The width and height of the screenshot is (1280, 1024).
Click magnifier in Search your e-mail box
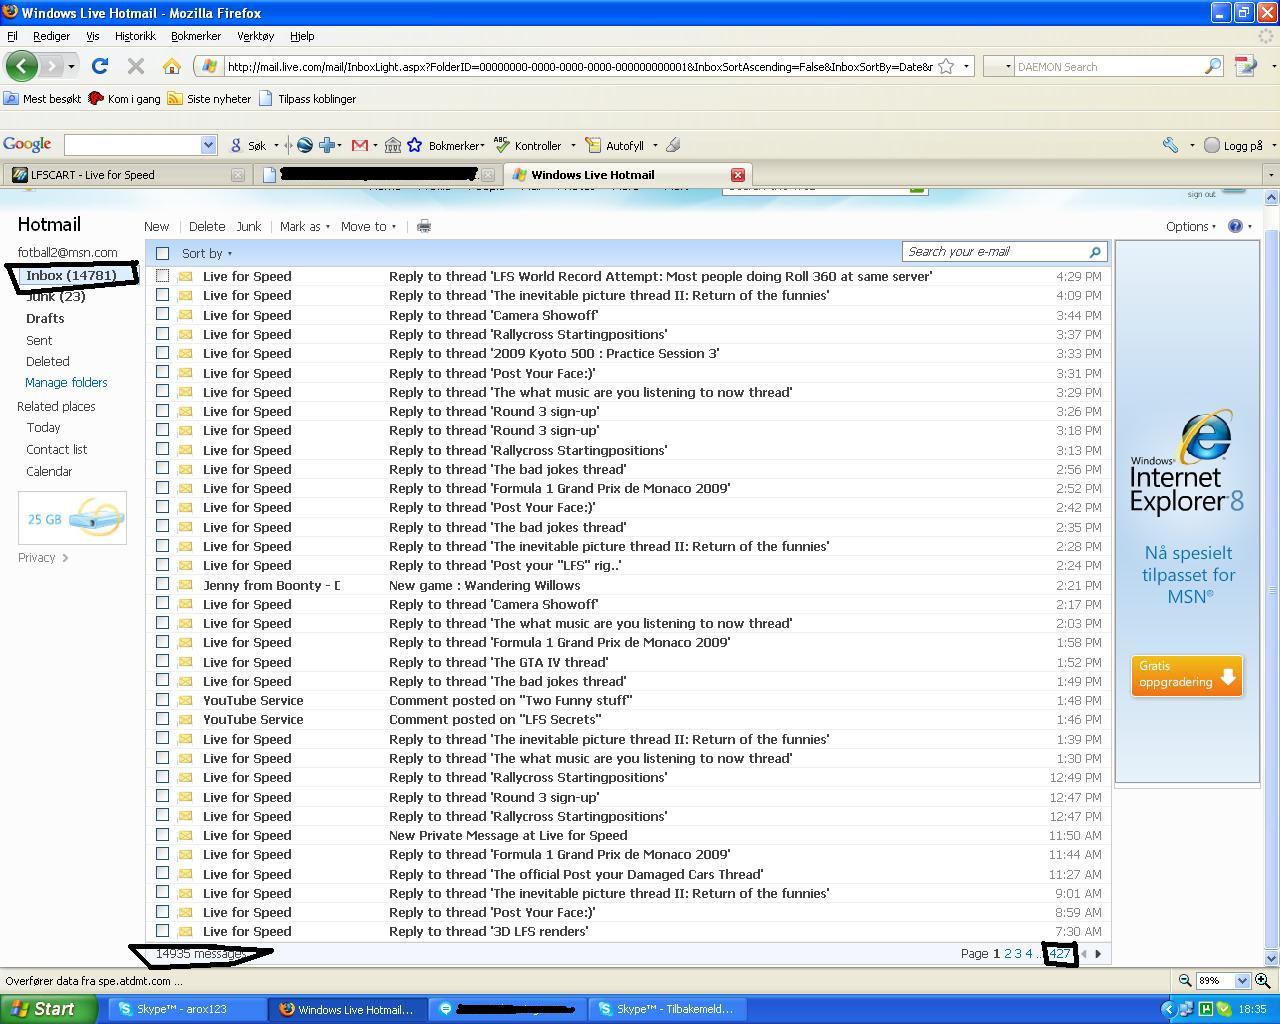click(x=1095, y=252)
